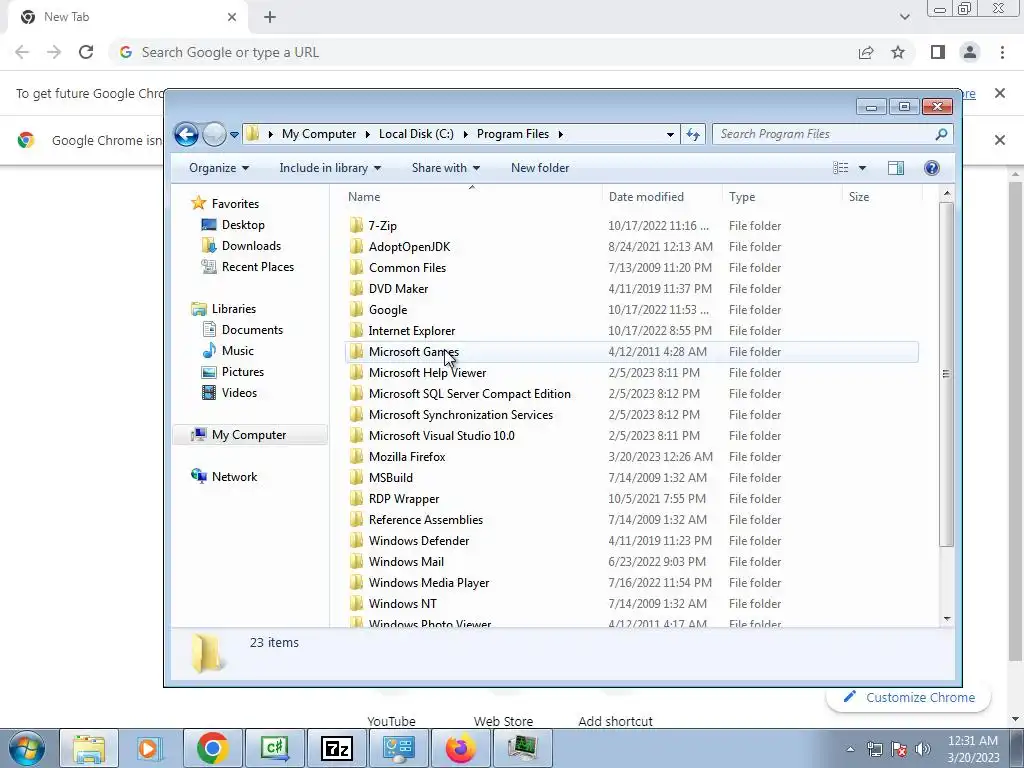Select Libraries in the navigation pane
This screenshot has width=1024, height=768.
click(233, 309)
